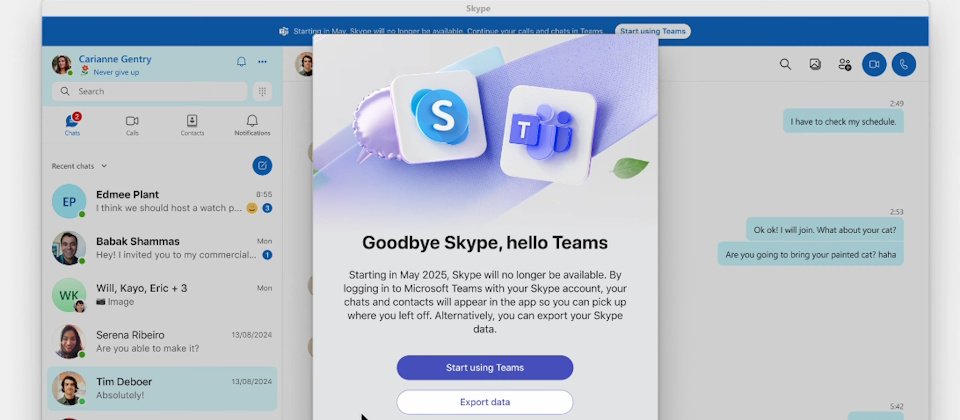Click the new chat compose button

tap(262, 165)
